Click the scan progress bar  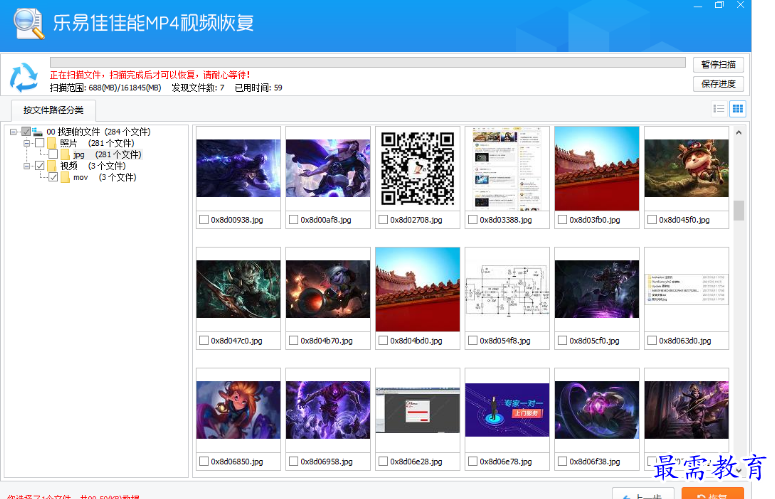pyautogui.click(x=367, y=63)
